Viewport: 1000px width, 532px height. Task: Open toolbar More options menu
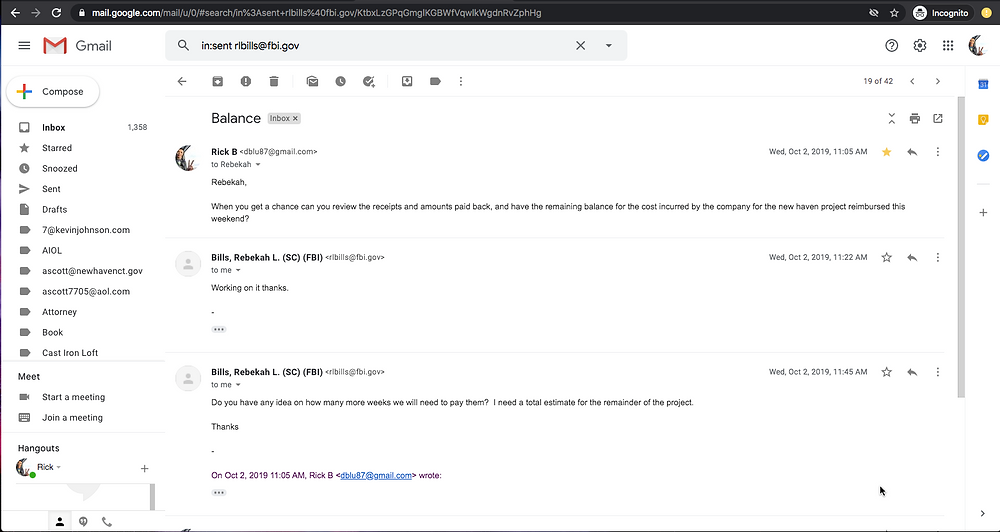[x=461, y=81]
